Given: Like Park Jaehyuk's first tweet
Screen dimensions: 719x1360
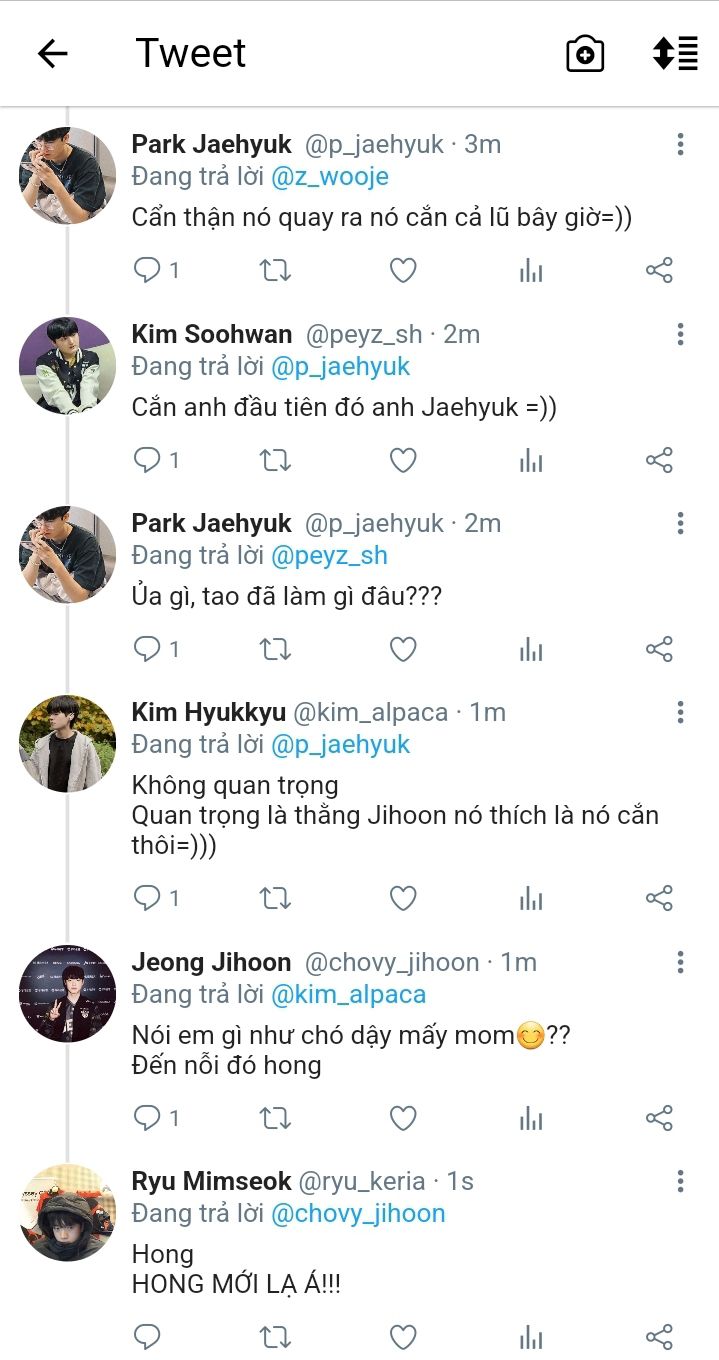Looking at the screenshot, I should 403,270.
